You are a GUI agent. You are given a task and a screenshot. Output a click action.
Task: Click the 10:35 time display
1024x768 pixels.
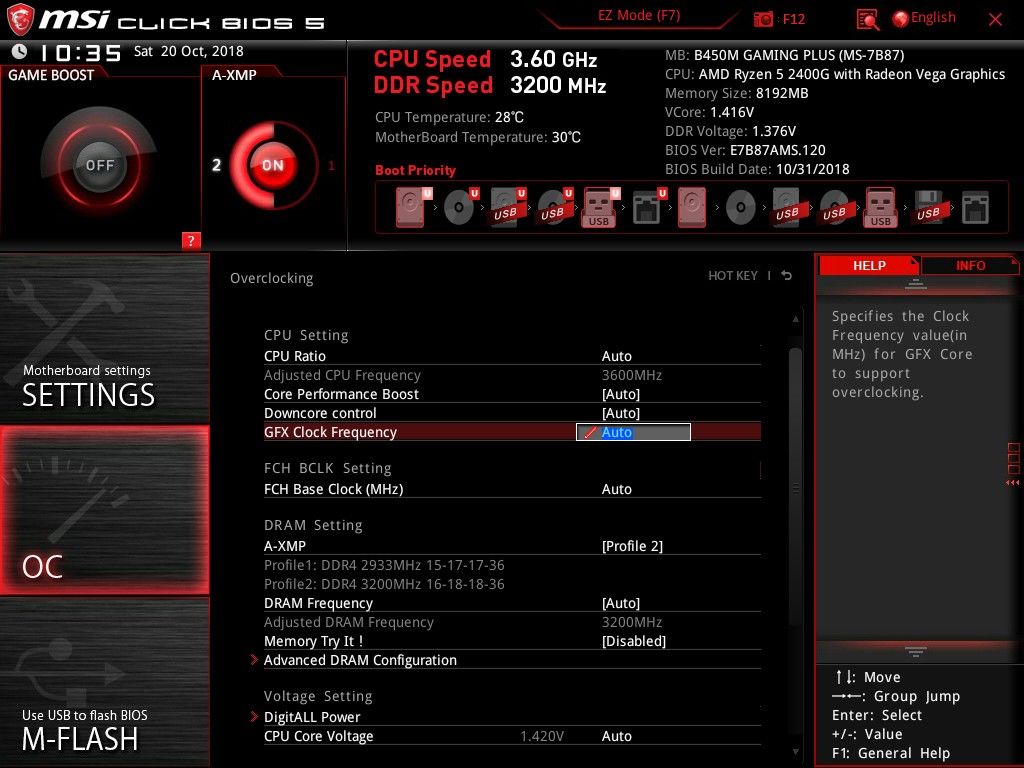80,53
